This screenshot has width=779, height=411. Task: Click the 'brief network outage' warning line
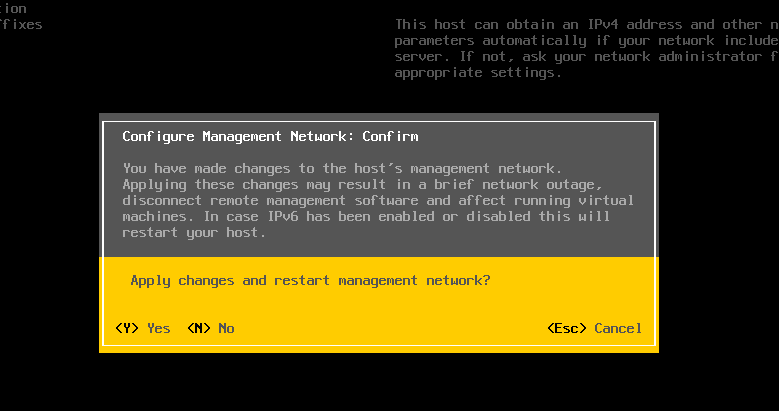click(360, 184)
